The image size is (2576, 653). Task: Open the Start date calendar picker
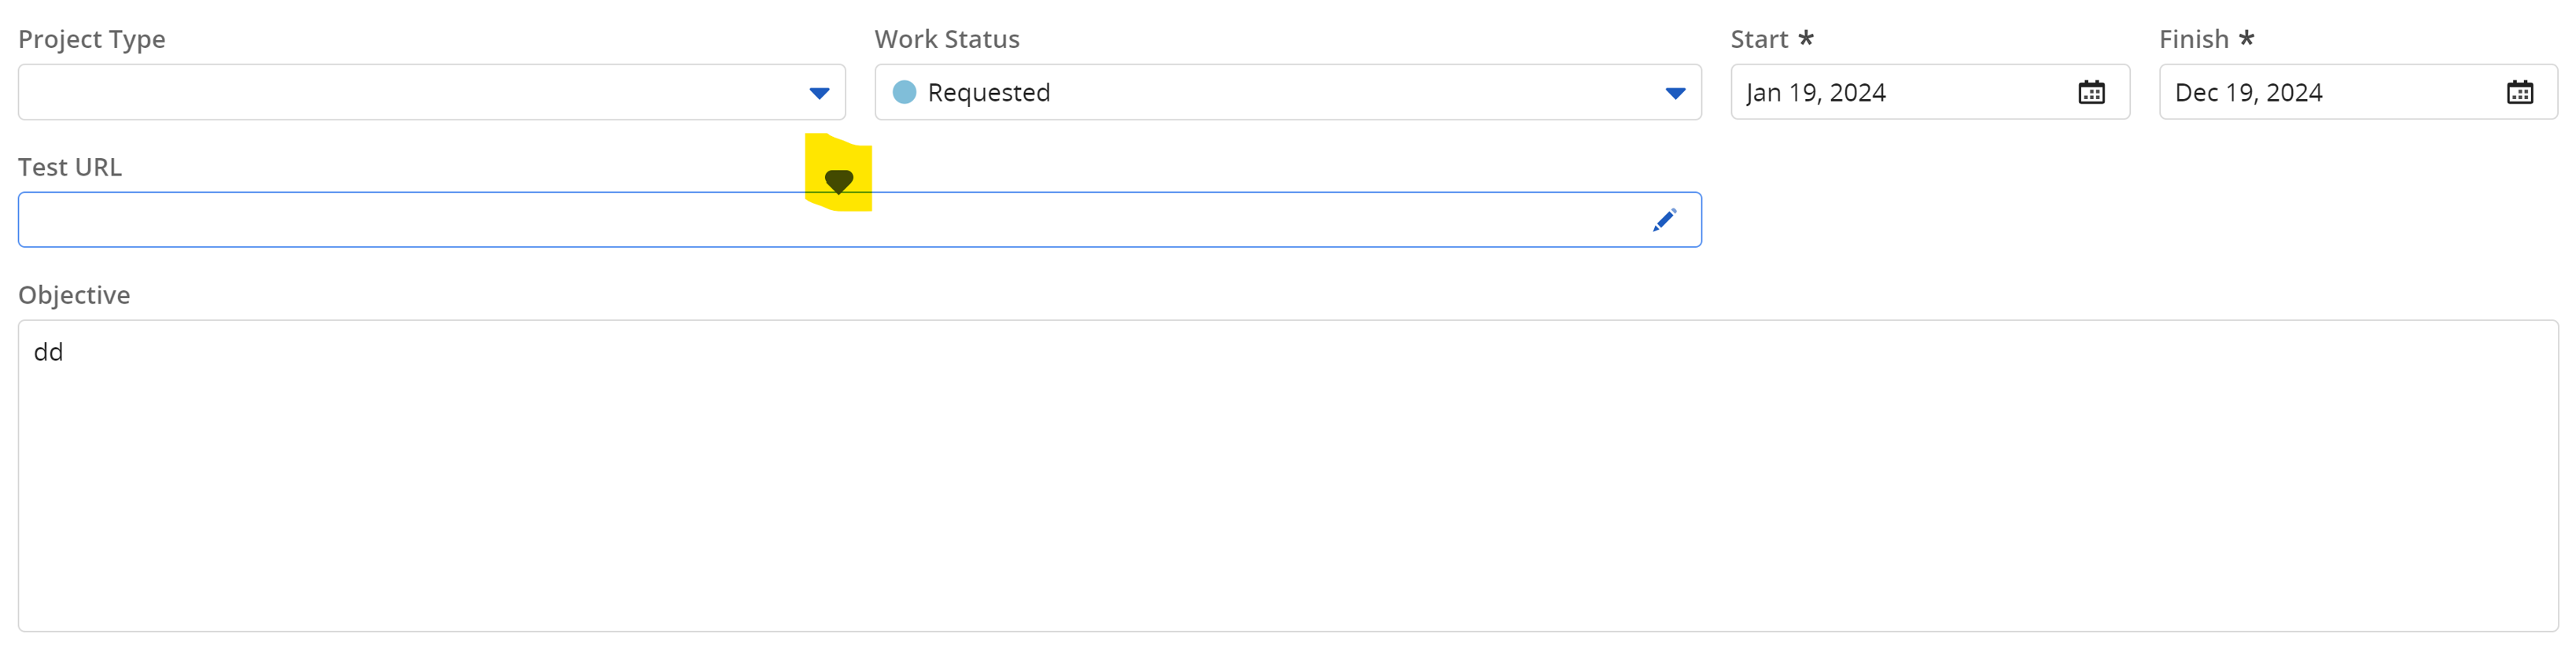coord(2091,93)
